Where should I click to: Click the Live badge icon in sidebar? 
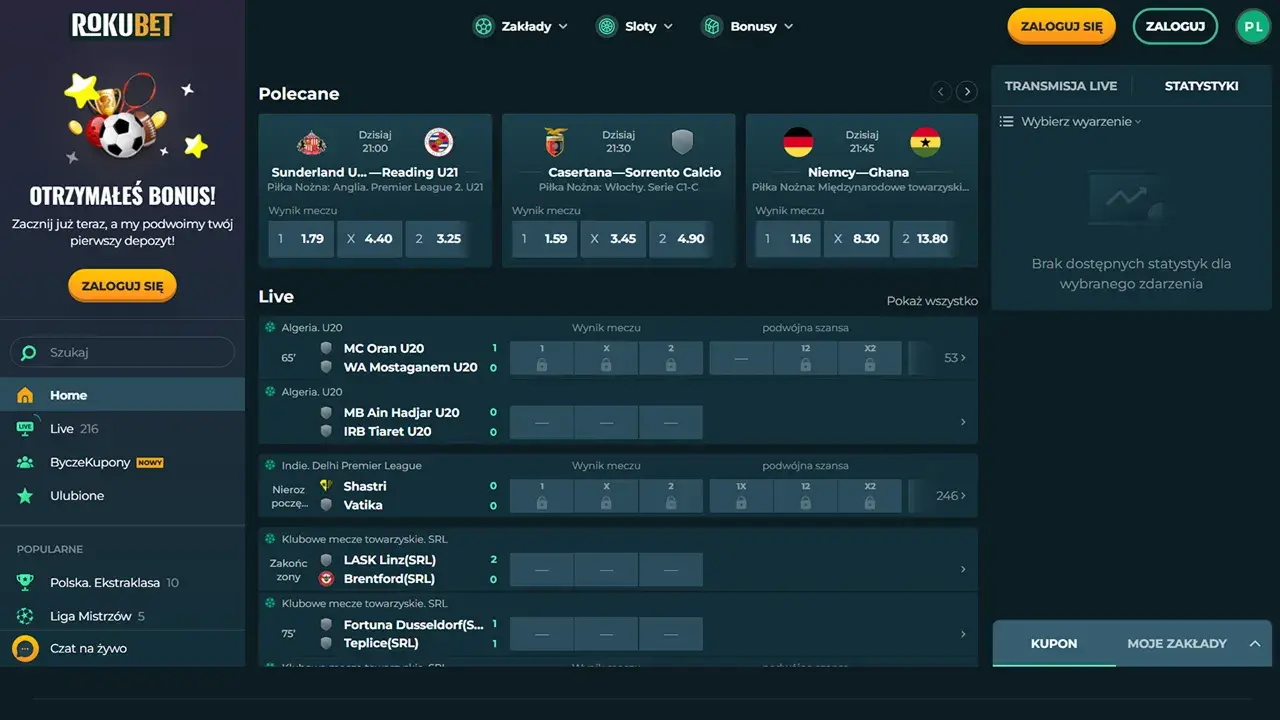(x=26, y=428)
